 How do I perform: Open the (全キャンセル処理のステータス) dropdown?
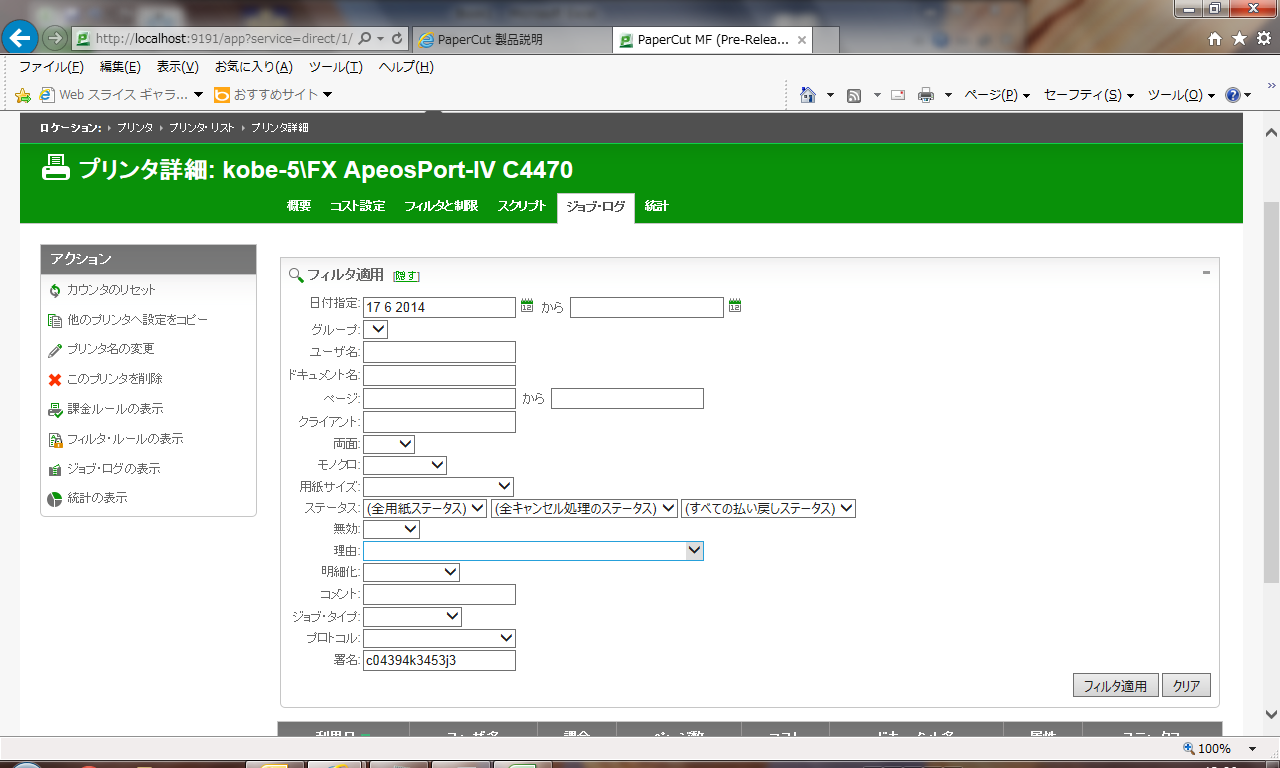(584, 508)
